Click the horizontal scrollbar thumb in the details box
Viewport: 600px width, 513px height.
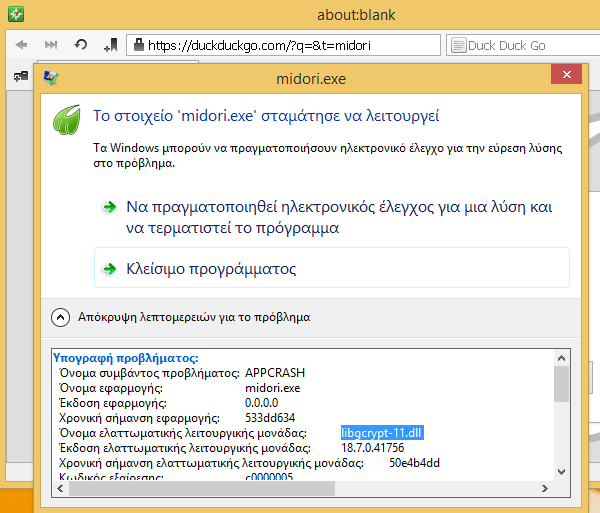click(x=202, y=488)
